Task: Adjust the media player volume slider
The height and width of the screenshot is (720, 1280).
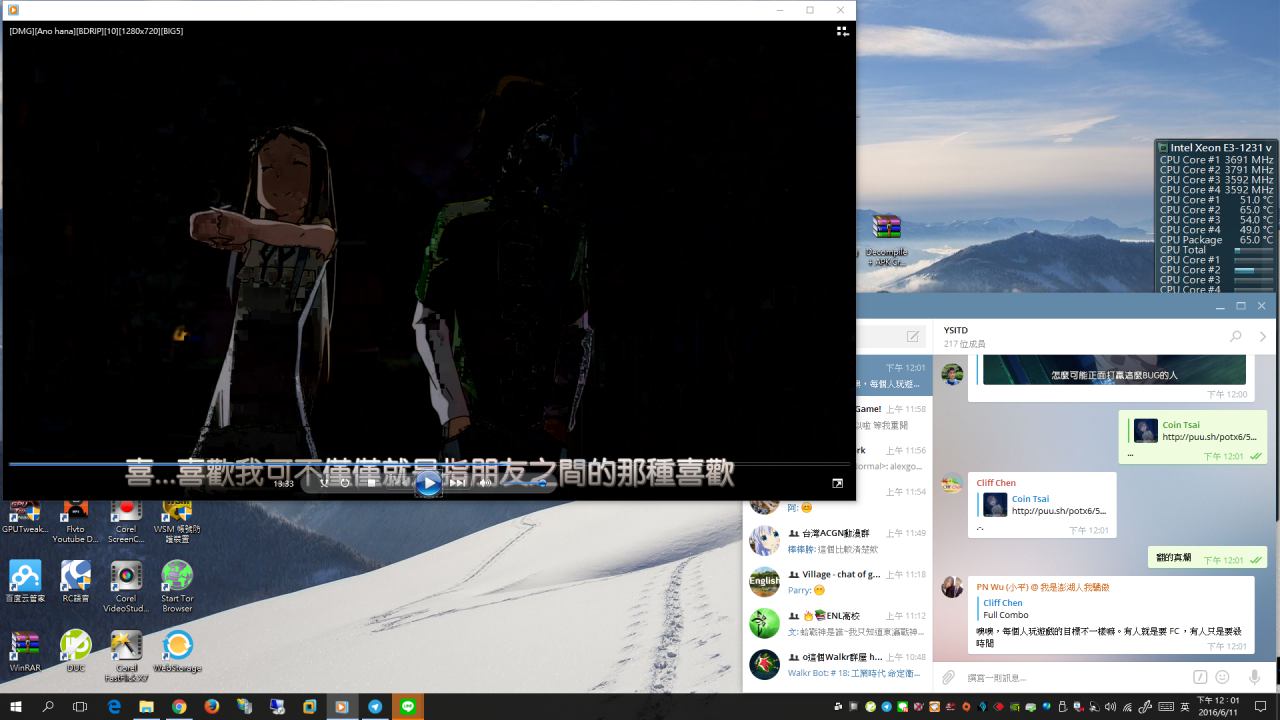Action: [x=525, y=483]
